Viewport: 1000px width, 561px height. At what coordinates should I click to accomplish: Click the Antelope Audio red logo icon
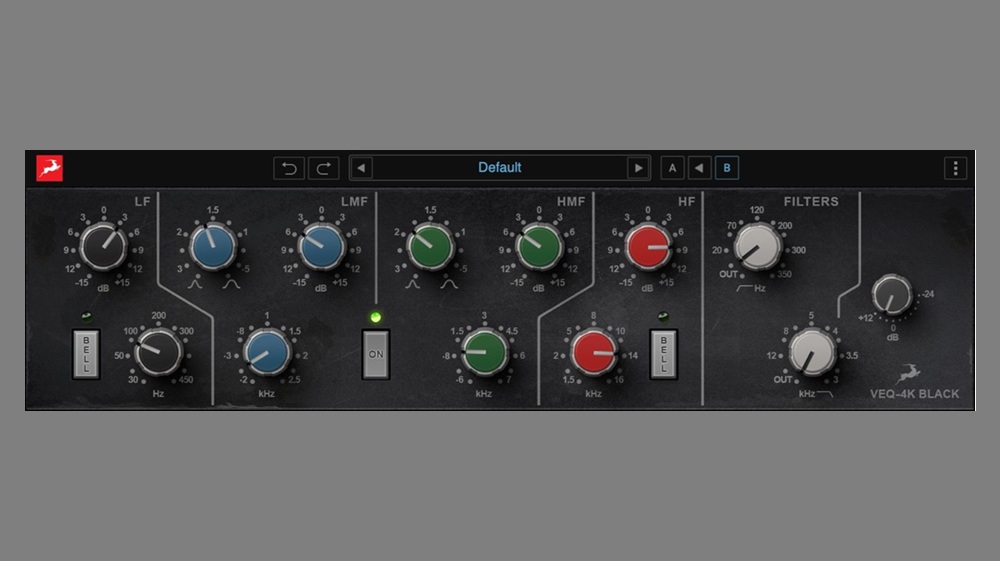click(x=49, y=168)
